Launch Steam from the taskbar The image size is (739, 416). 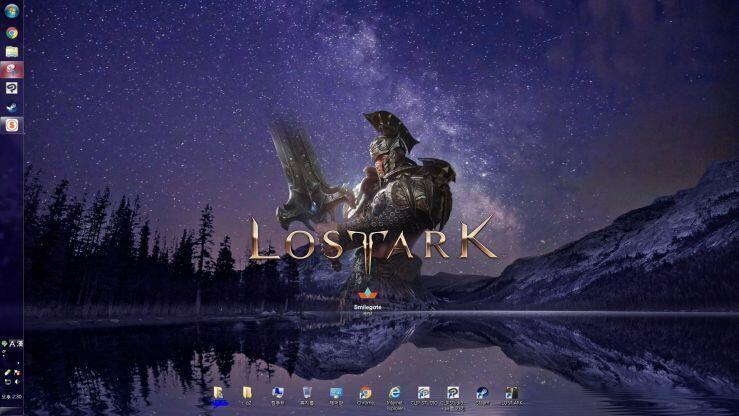11,107
